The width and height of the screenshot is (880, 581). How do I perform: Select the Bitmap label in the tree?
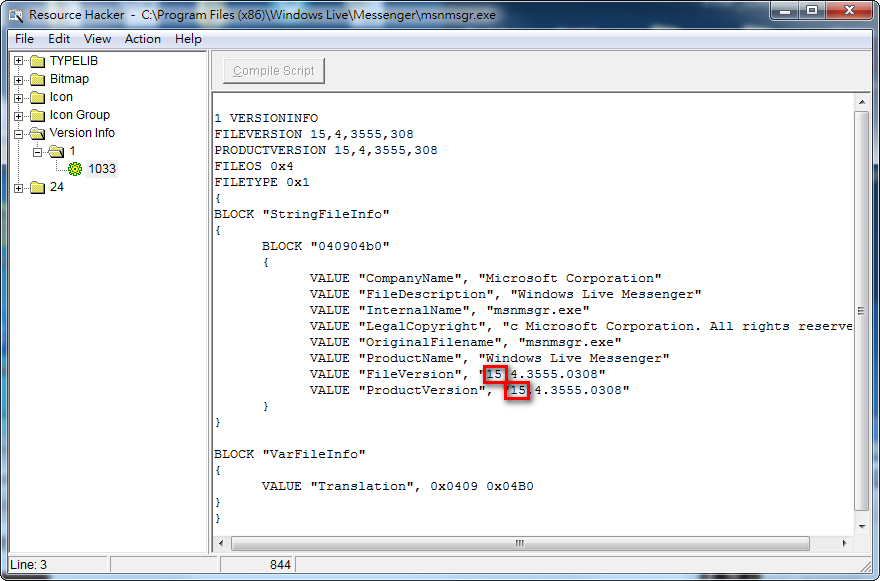[69, 79]
